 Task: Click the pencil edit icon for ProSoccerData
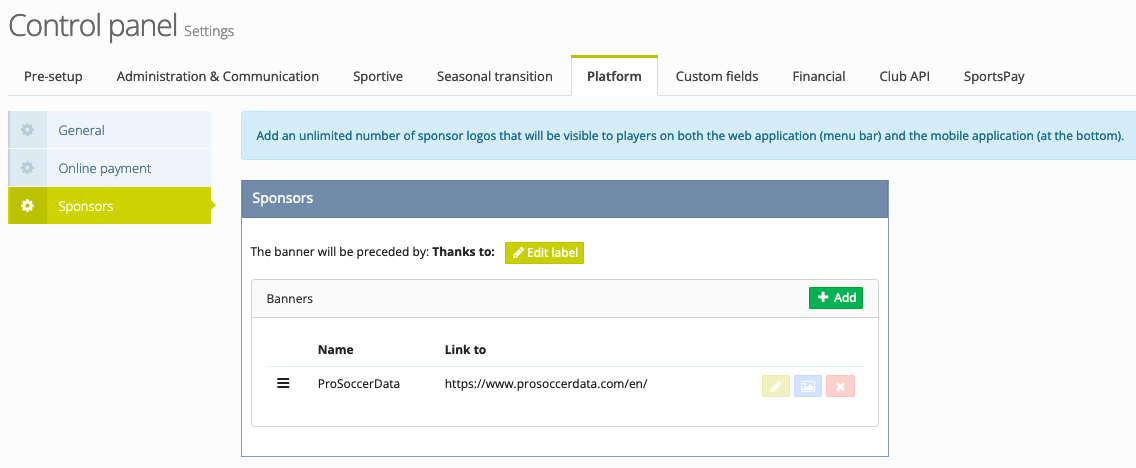coord(776,386)
